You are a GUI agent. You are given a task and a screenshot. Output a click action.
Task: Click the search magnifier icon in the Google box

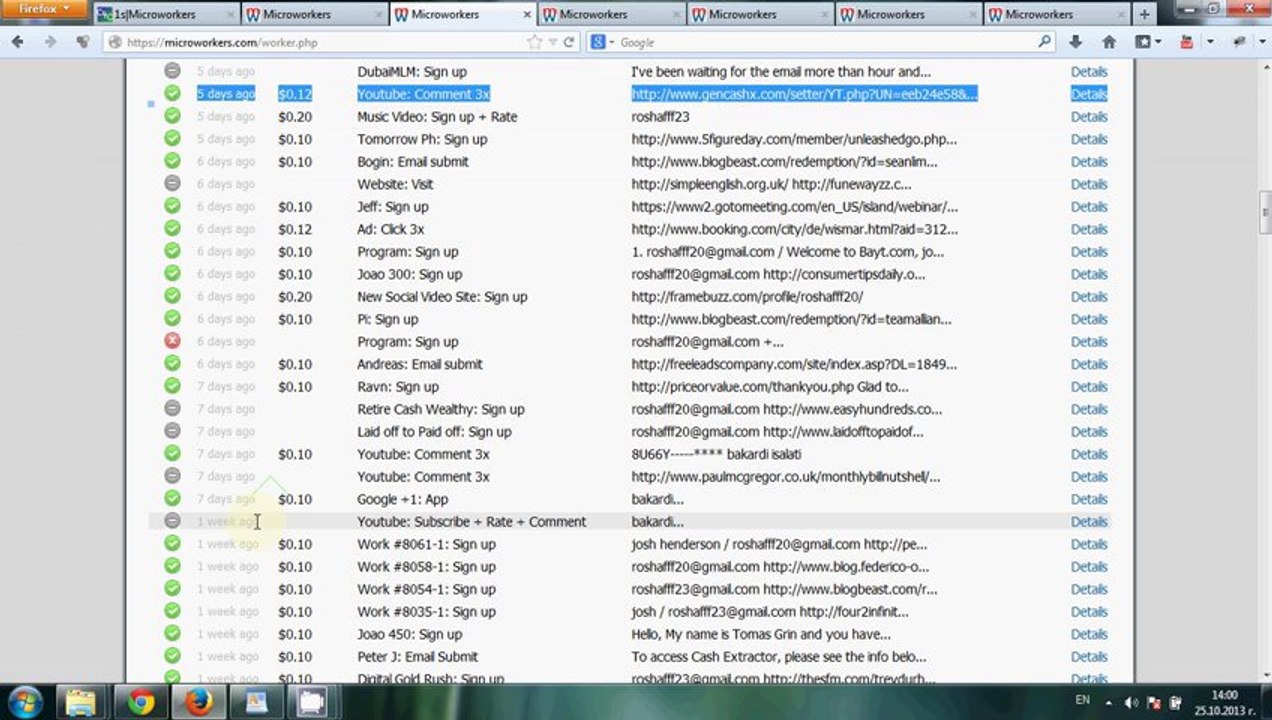tap(1044, 42)
